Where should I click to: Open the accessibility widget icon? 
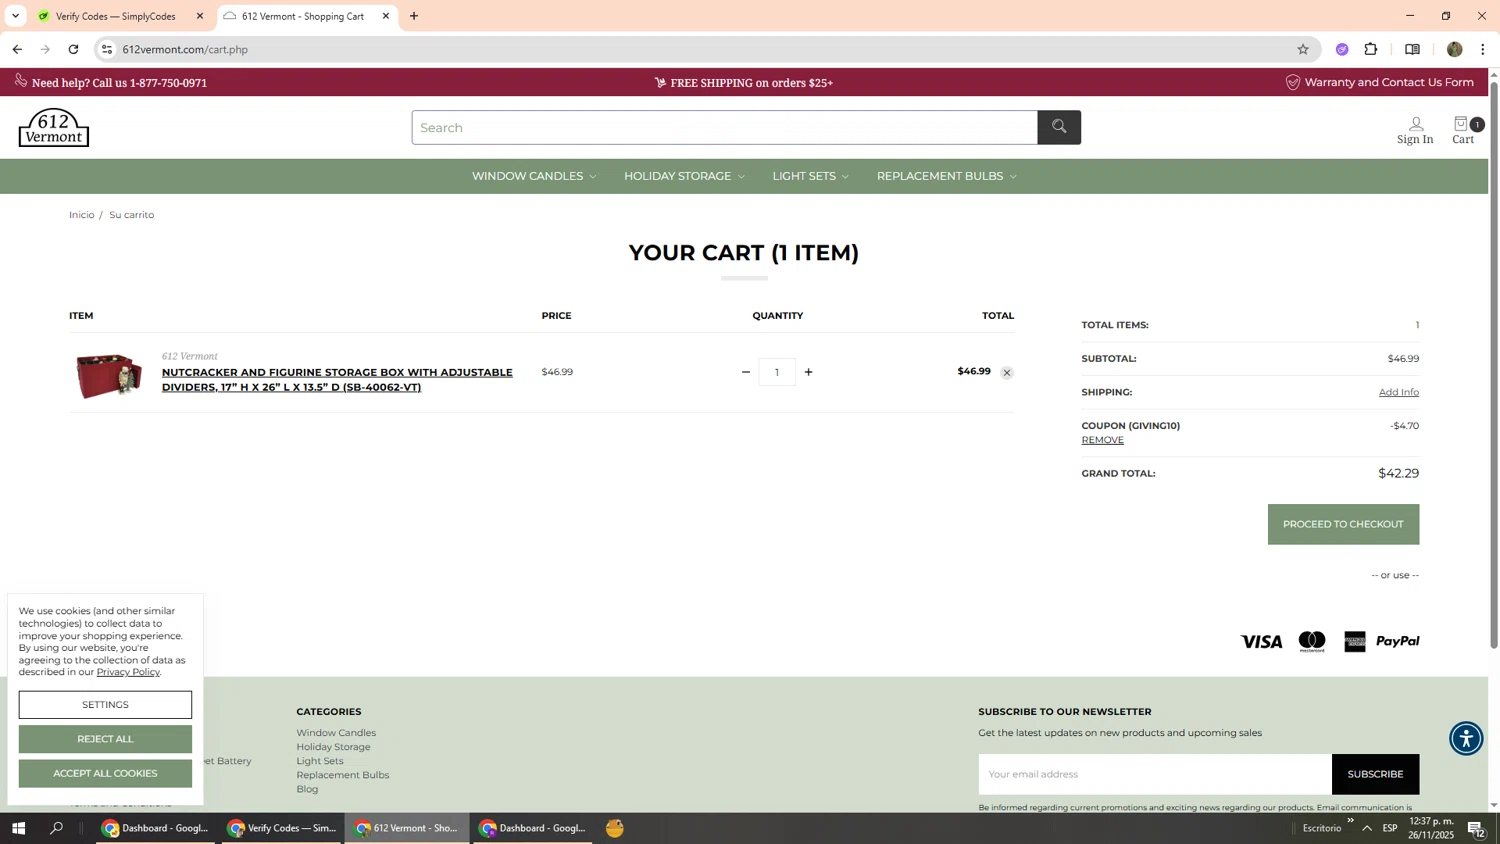click(1466, 738)
